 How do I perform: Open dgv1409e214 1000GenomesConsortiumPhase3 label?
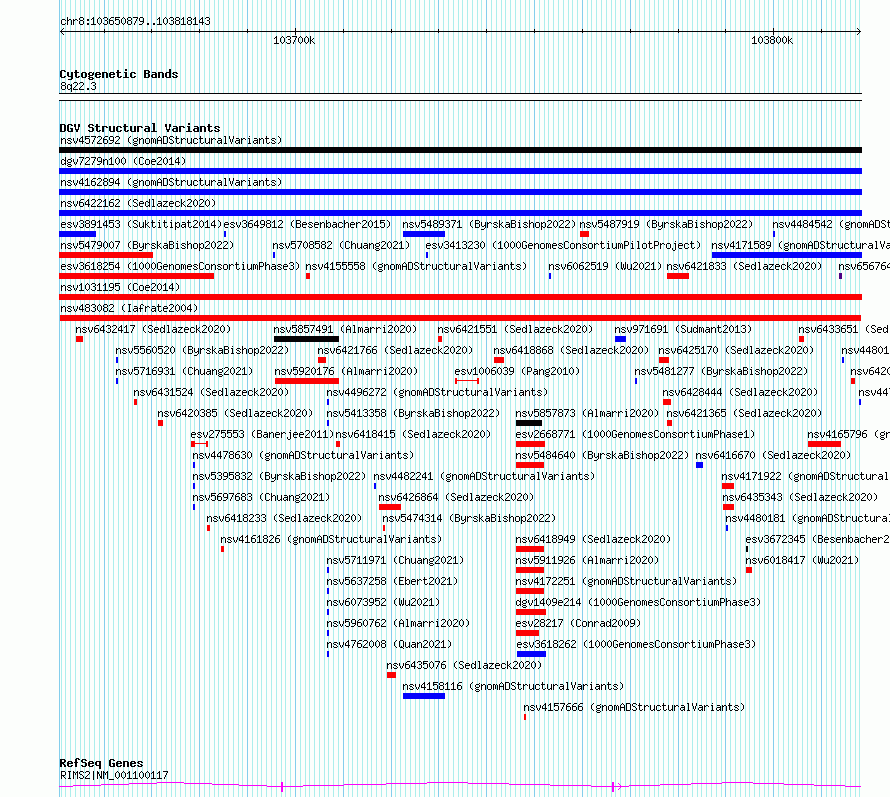638,602
